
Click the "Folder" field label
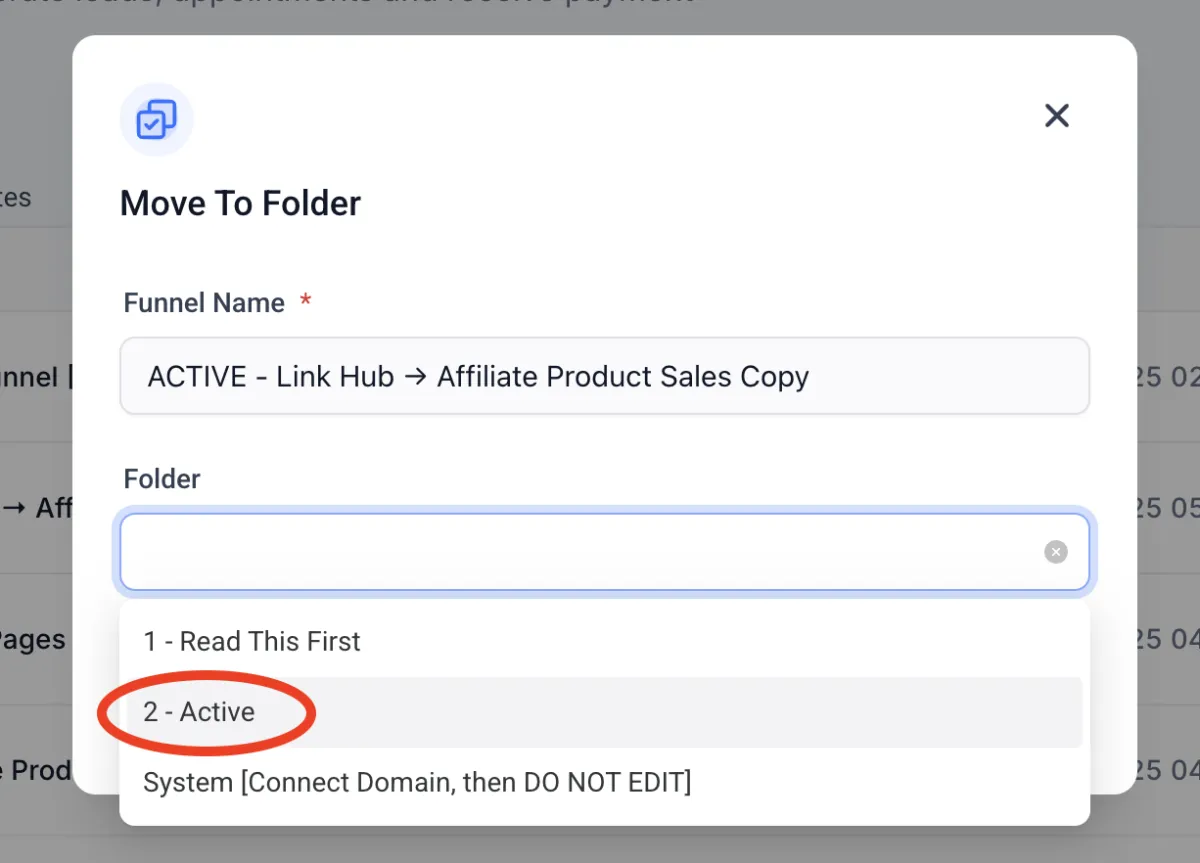coord(162,479)
